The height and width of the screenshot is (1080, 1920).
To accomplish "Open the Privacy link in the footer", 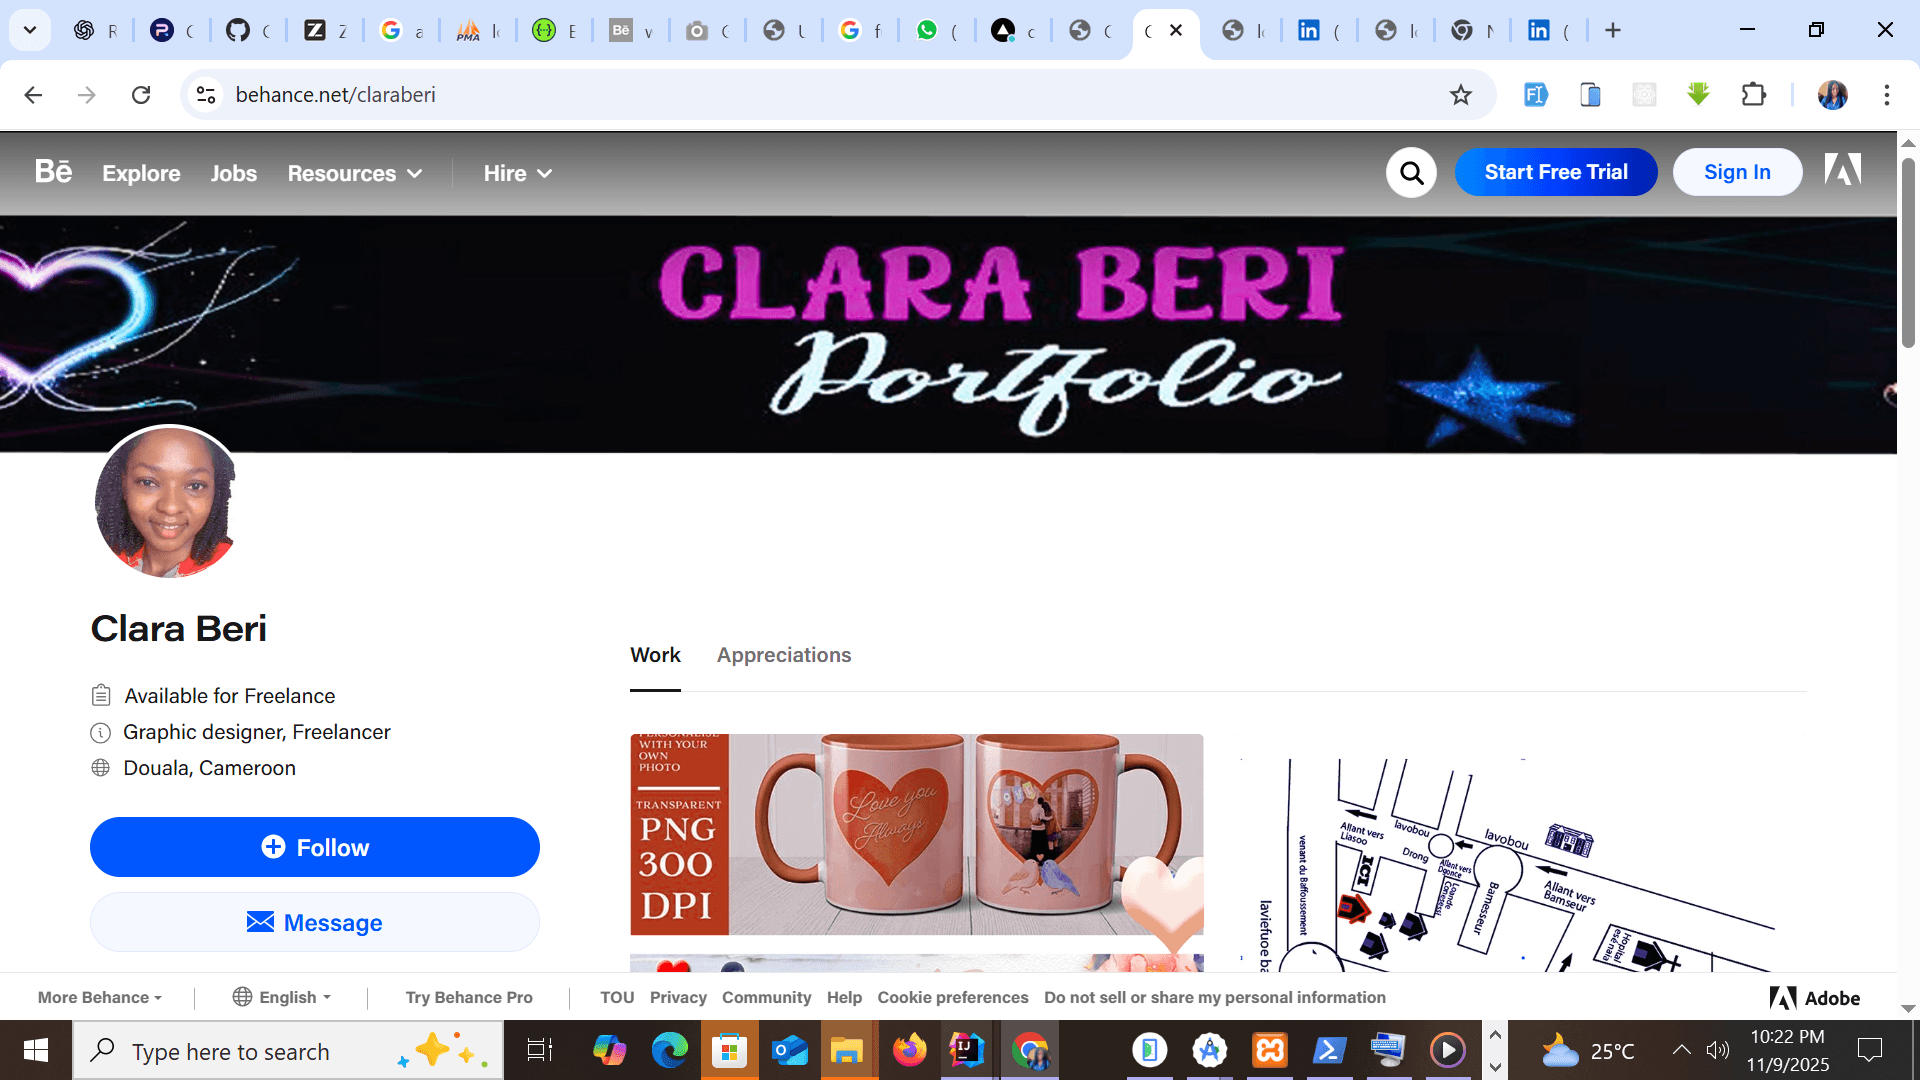I will click(678, 997).
